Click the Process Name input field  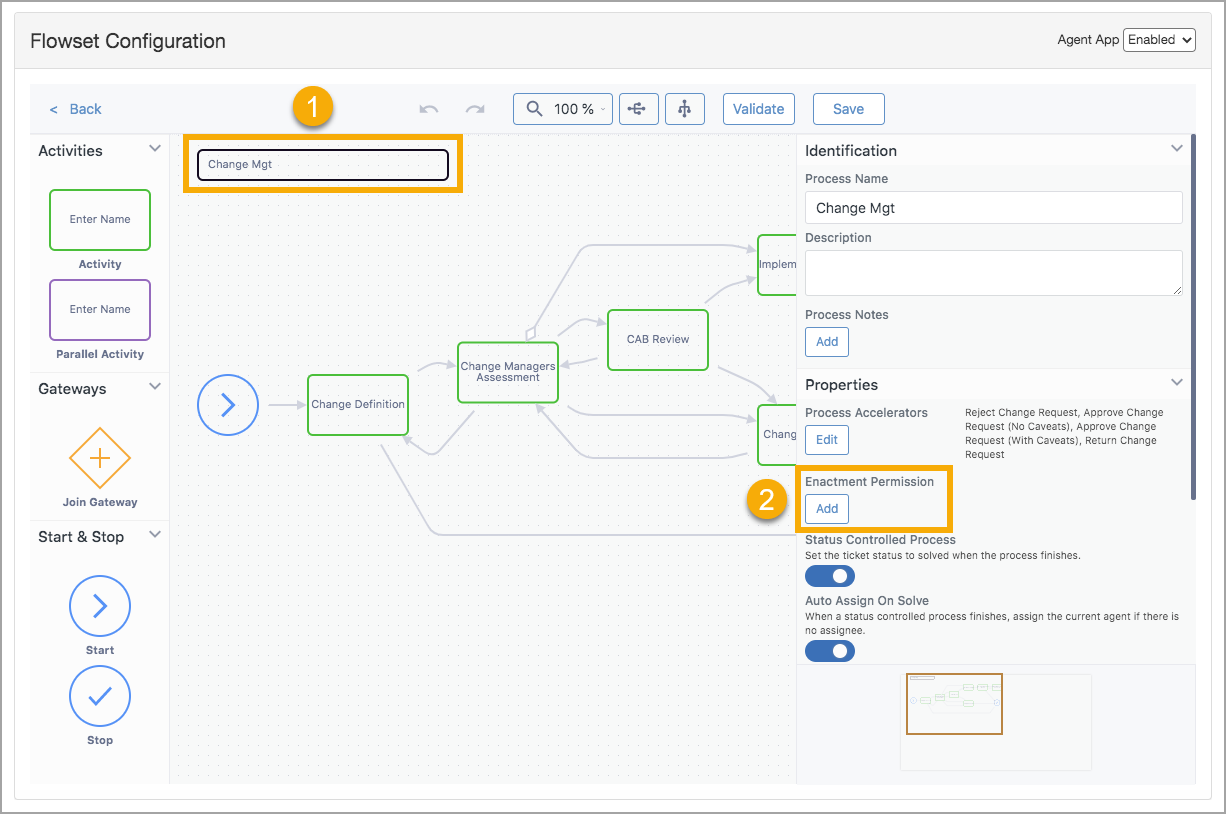[x=994, y=208]
